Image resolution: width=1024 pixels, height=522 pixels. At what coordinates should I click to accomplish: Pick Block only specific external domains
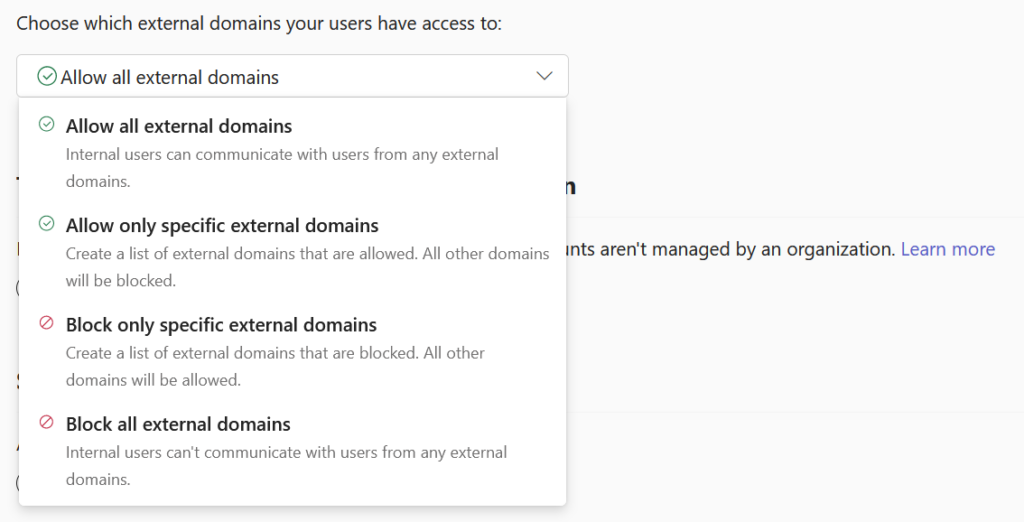(221, 325)
